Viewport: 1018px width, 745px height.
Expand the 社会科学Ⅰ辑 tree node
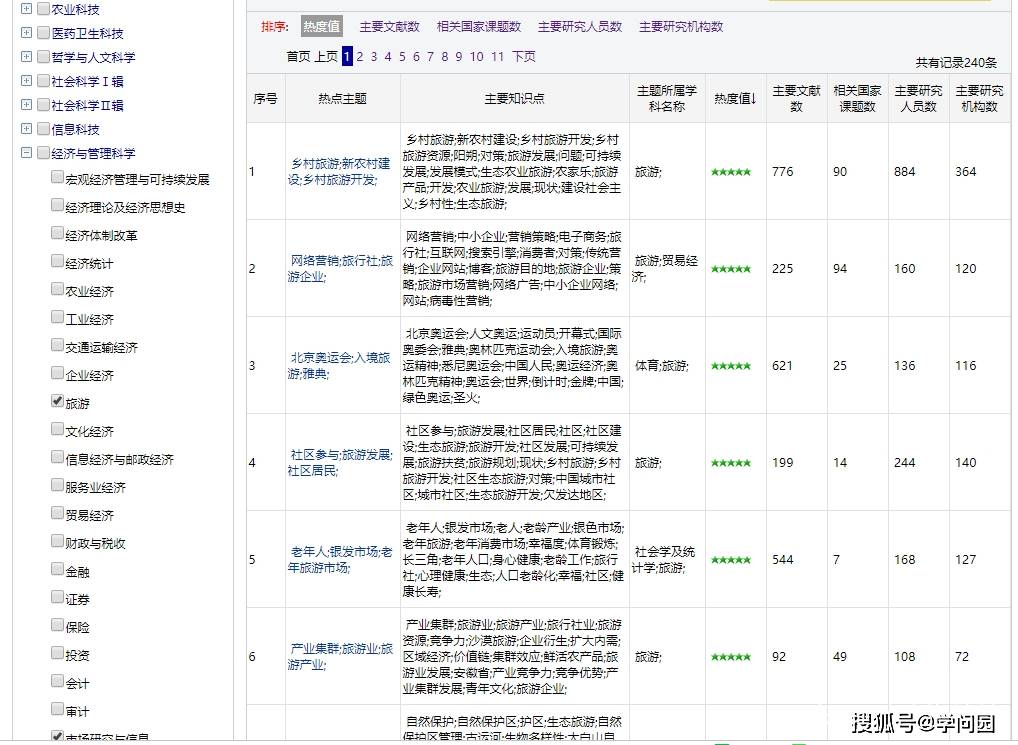click(26, 80)
